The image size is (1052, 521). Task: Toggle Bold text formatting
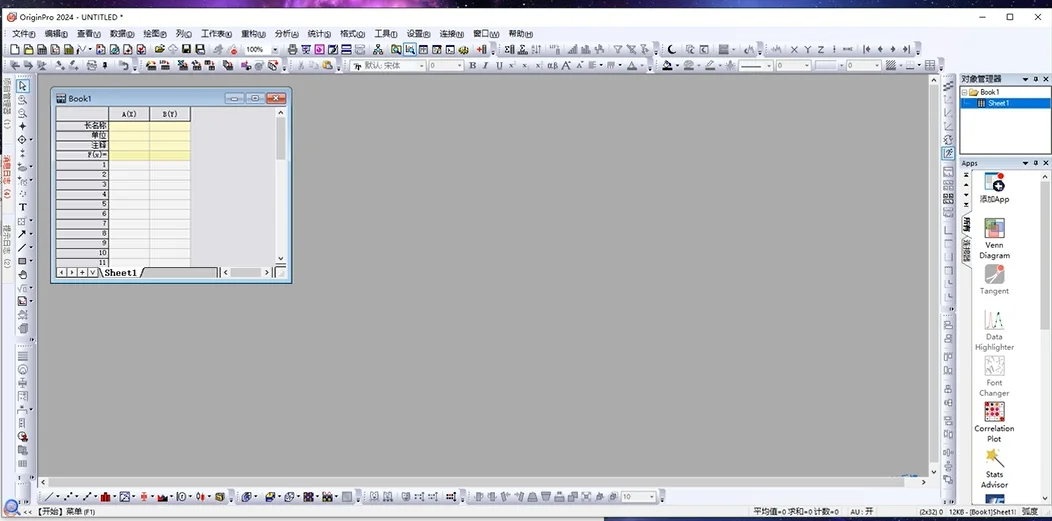[x=472, y=66]
